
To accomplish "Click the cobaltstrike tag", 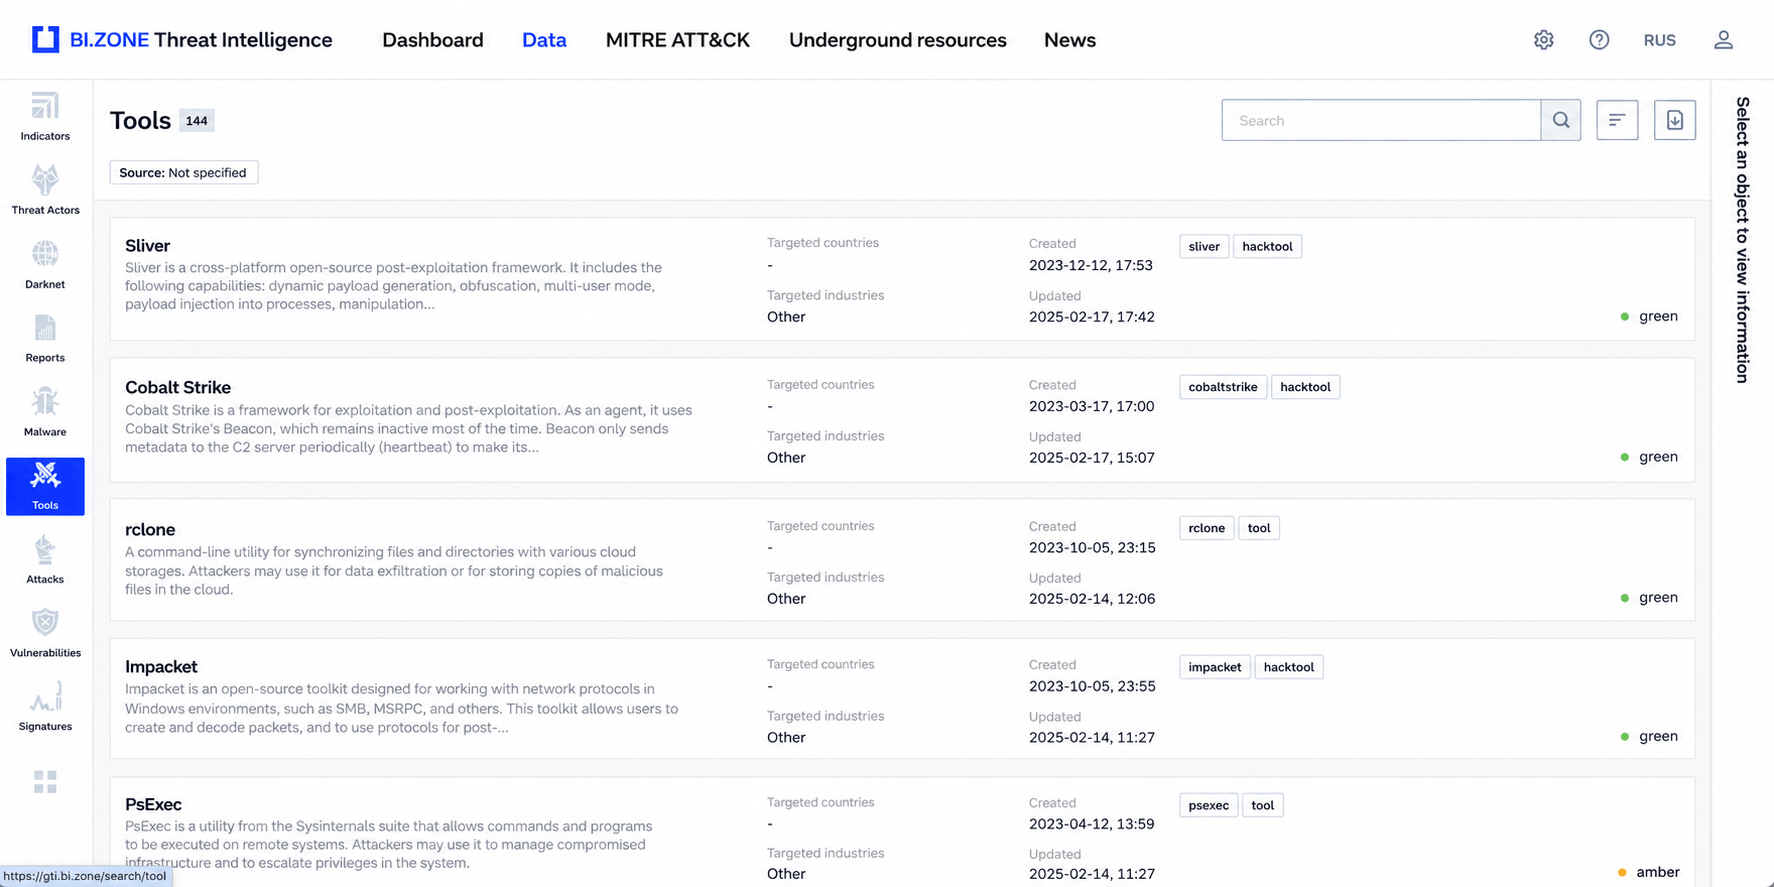I will (x=1223, y=387).
